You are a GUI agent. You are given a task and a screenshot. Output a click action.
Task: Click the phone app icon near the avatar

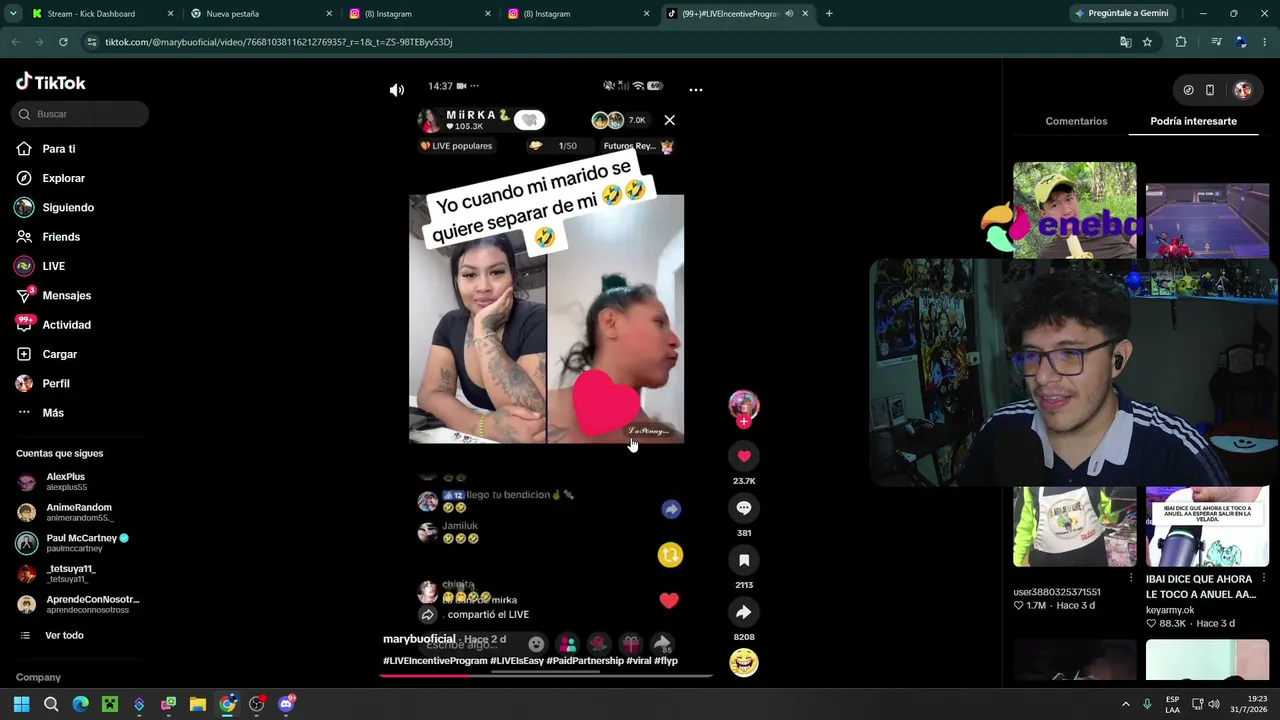click(x=1210, y=90)
